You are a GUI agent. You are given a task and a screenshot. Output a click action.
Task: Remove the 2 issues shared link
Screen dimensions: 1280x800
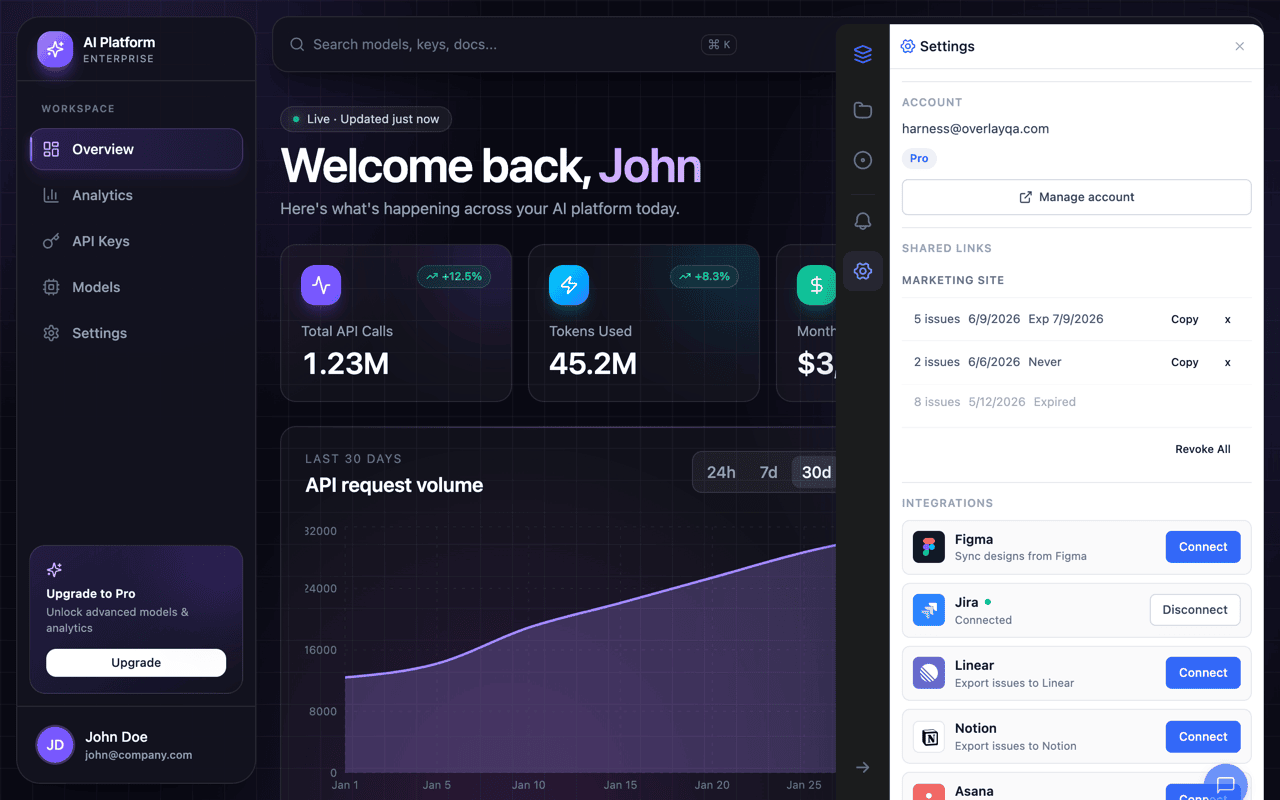pos(1228,362)
